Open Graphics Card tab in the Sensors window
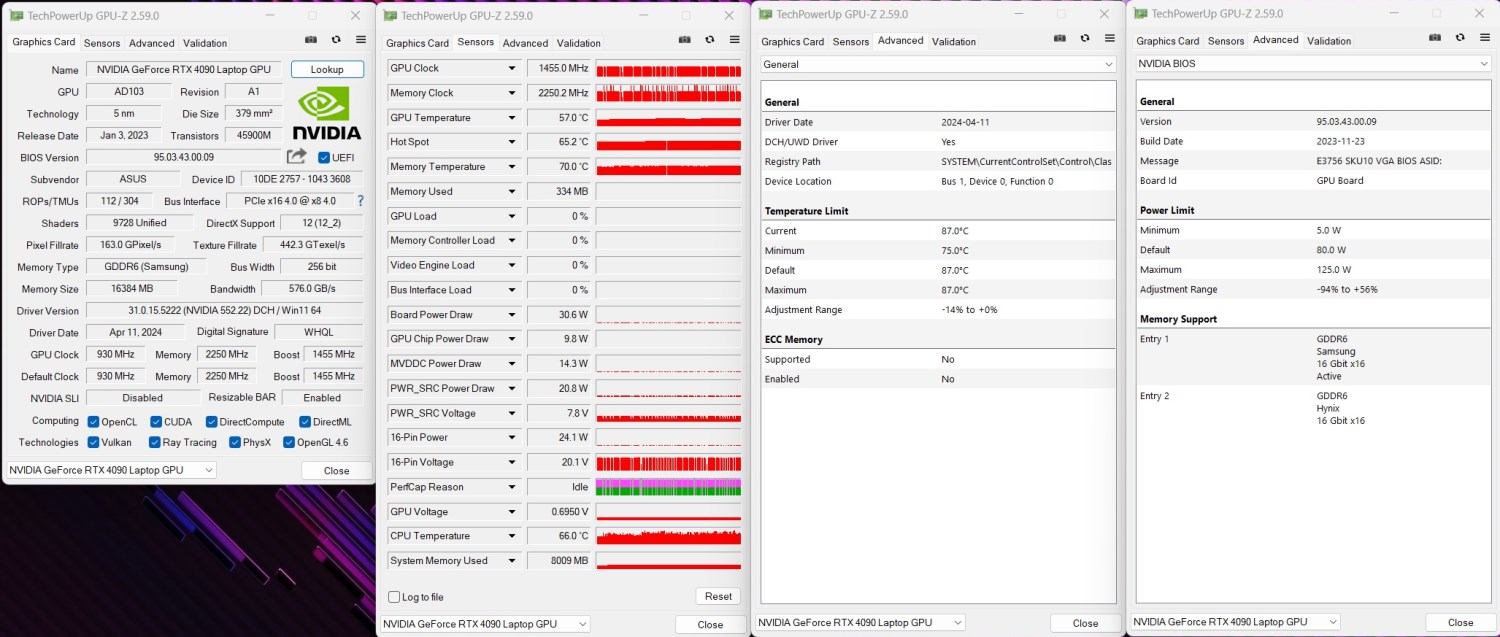Viewport: 1500px width, 637px height. [417, 43]
